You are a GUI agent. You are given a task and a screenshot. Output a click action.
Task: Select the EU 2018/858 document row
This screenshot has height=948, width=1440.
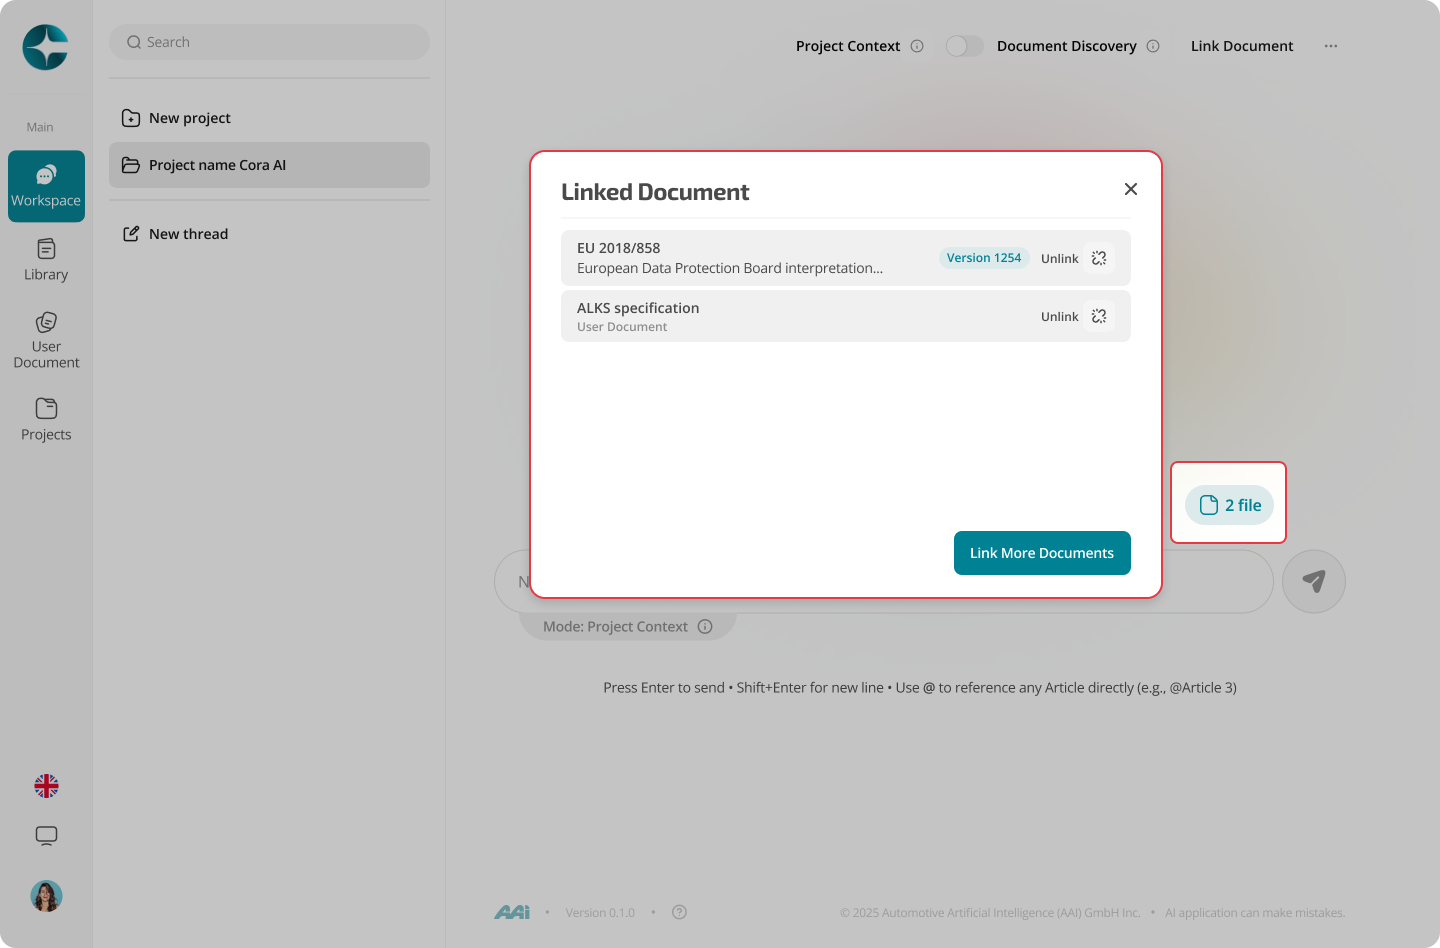[846, 258]
